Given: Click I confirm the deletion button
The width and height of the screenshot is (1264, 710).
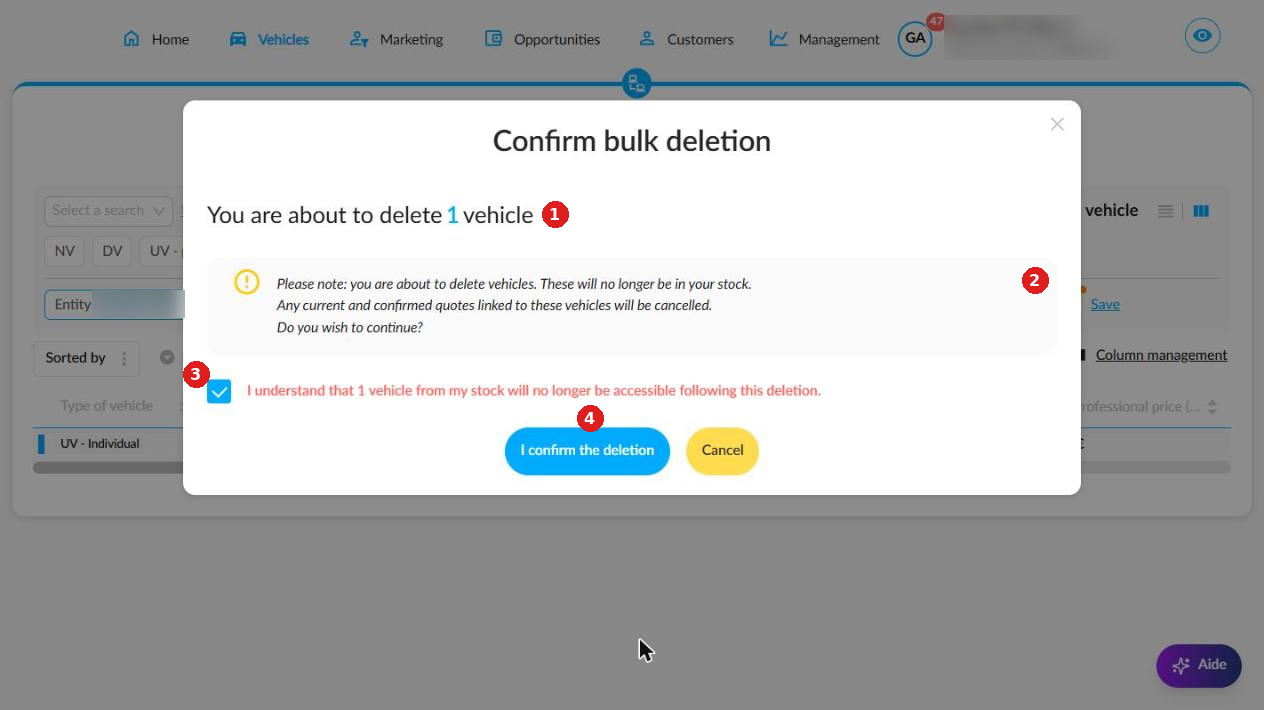Looking at the screenshot, I should [587, 451].
